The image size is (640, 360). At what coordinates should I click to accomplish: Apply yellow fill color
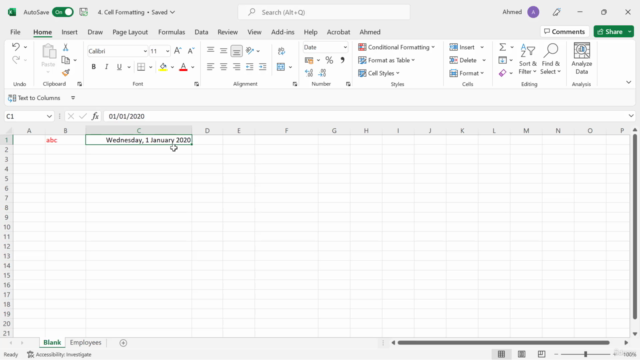163,67
